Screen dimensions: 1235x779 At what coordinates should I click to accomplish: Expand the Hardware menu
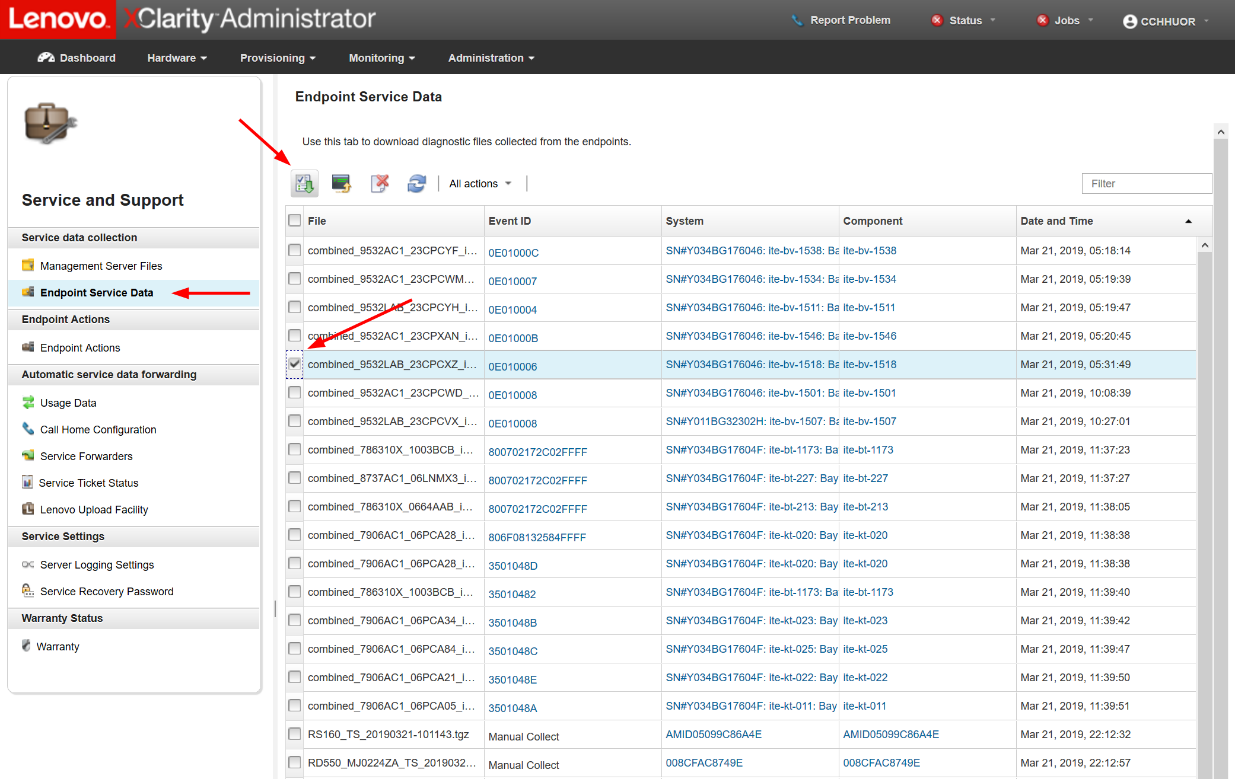pyautogui.click(x=177, y=58)
